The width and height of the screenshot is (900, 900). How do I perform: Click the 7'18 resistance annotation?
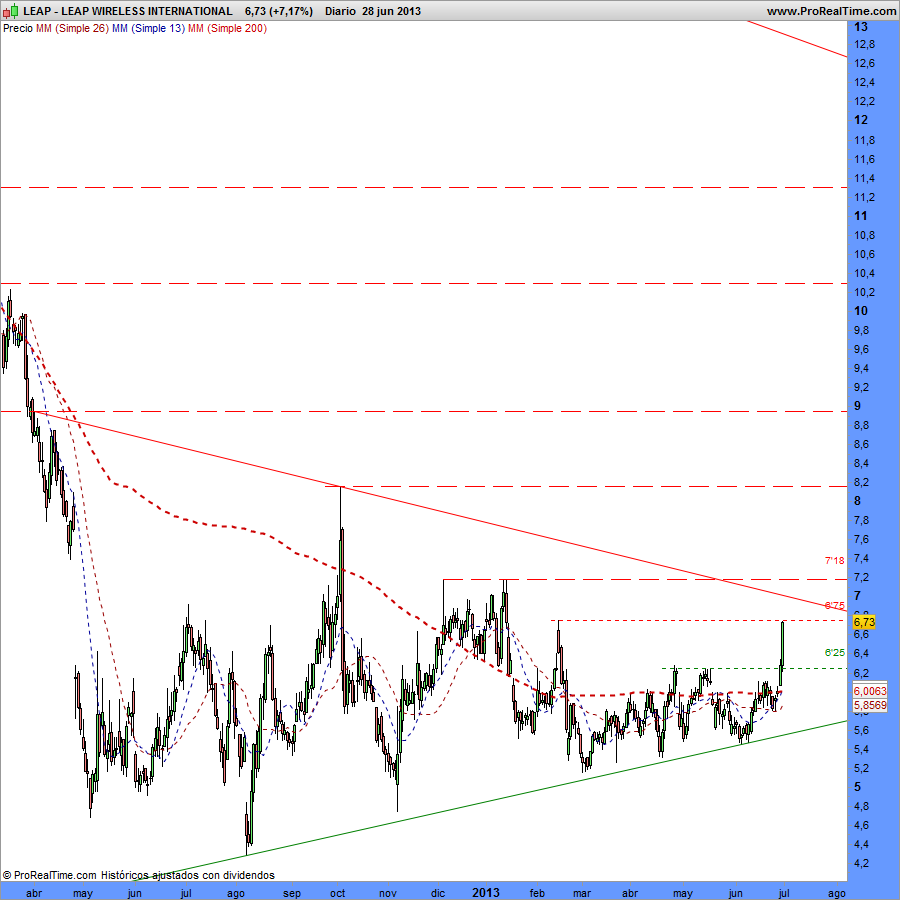point(835,561)
